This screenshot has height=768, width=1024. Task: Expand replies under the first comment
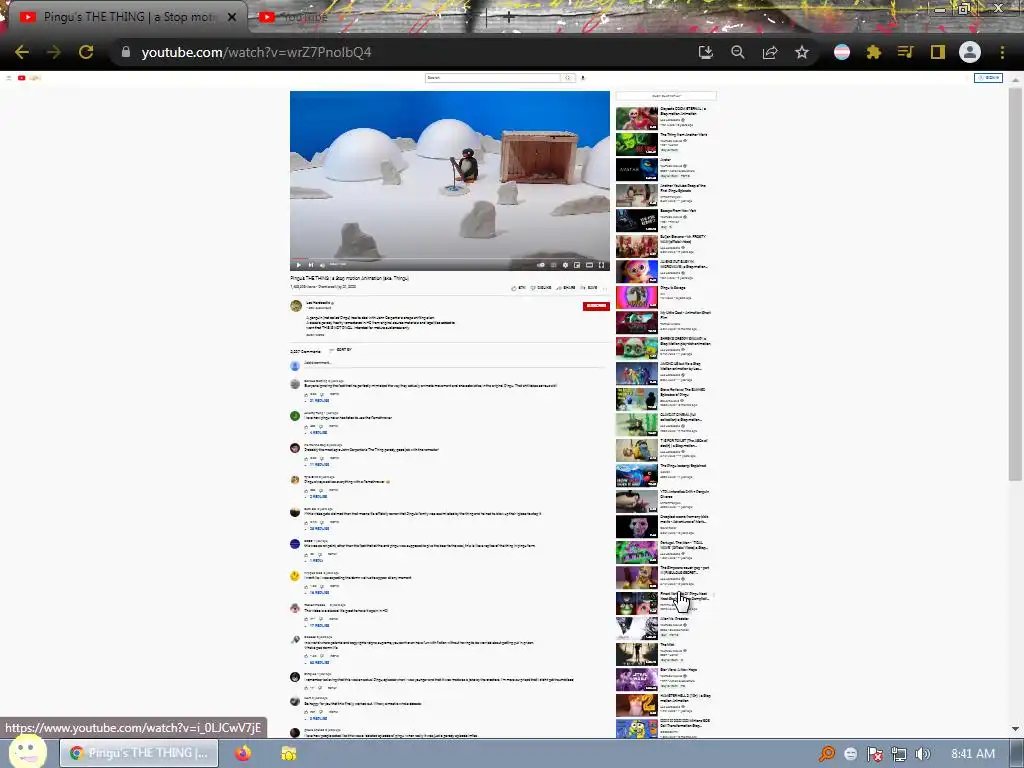pos(317,400)
